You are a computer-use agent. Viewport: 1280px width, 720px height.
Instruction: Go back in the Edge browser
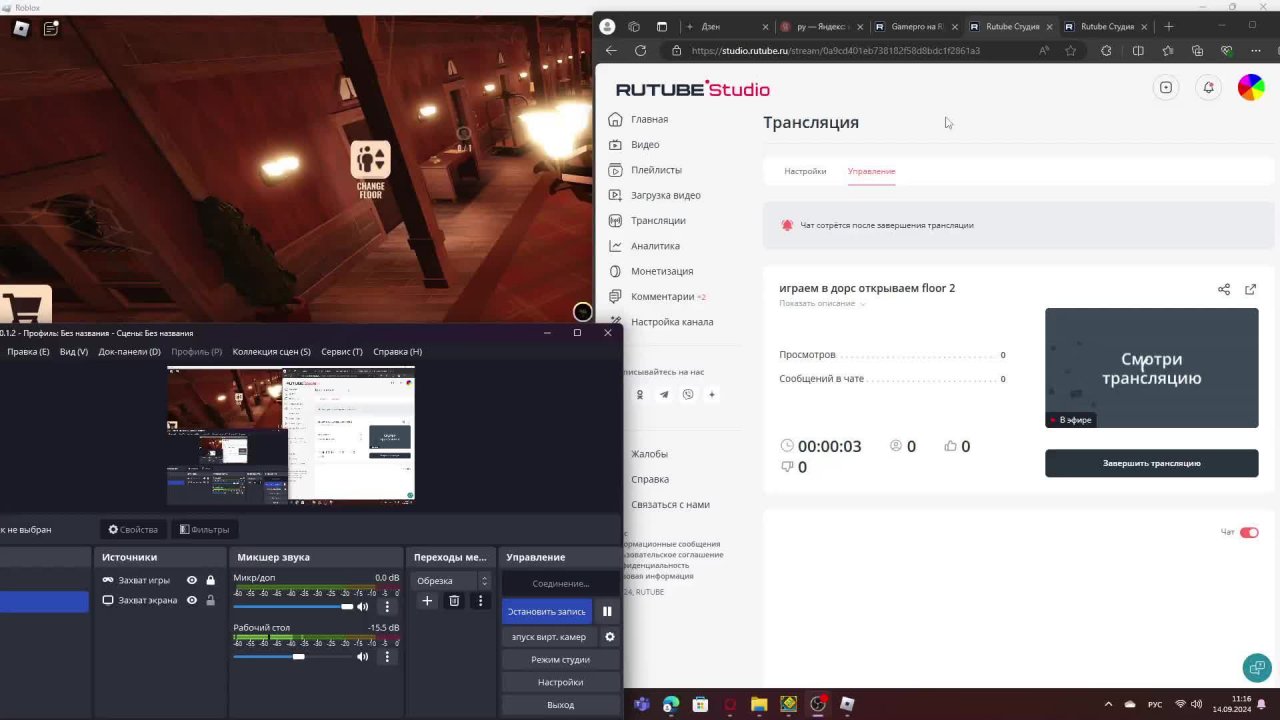tap(611, 51)
